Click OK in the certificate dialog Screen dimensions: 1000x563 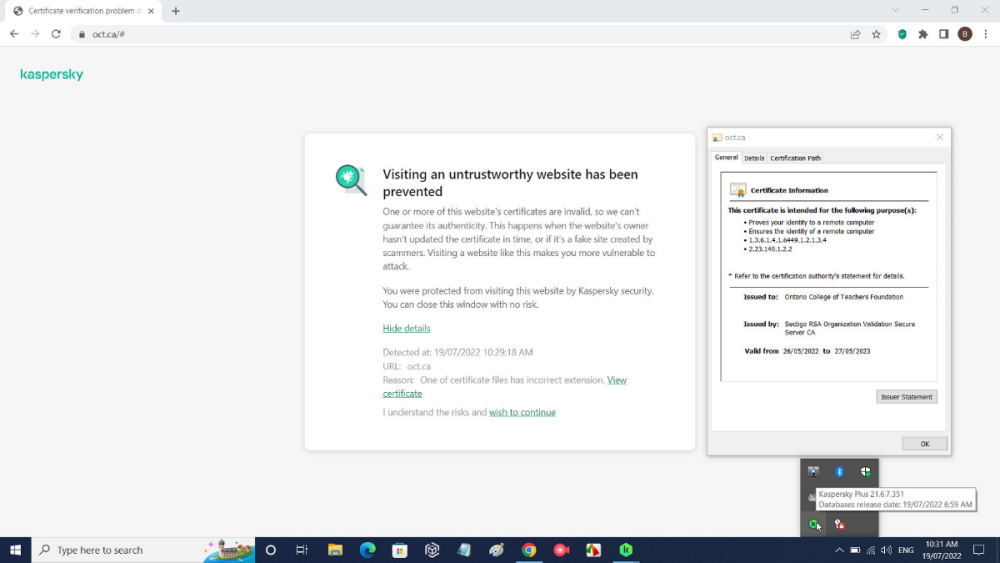point(925,444)
